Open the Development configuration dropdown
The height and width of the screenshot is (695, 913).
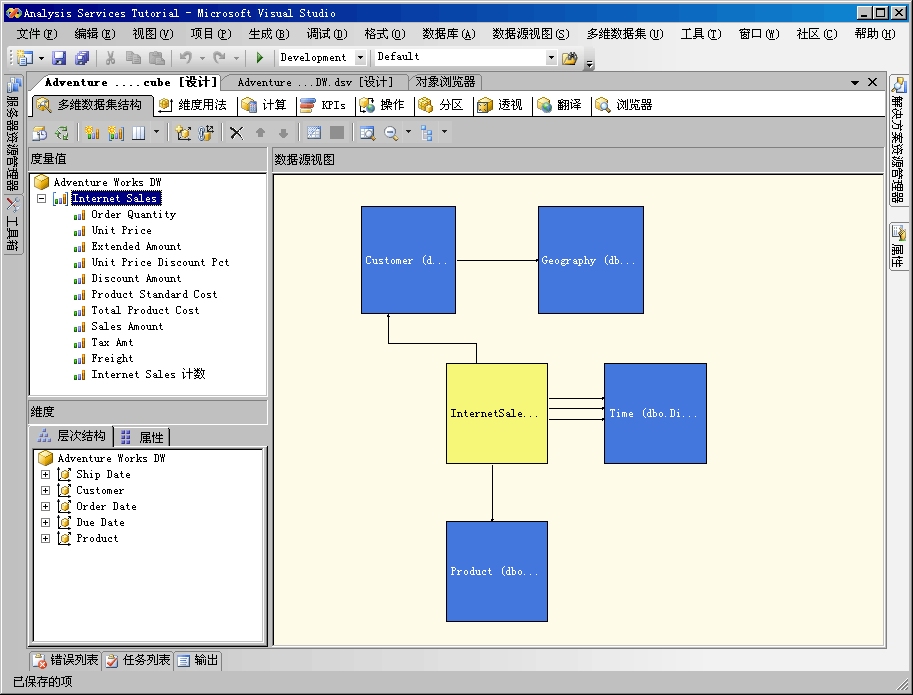(x=361, y=58)
